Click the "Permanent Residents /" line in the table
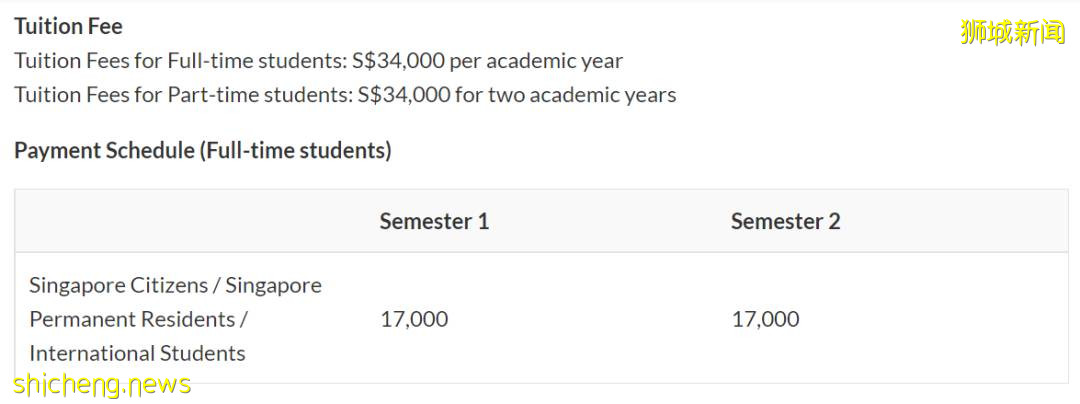1080x404 pixels. [x=138, y=319]
